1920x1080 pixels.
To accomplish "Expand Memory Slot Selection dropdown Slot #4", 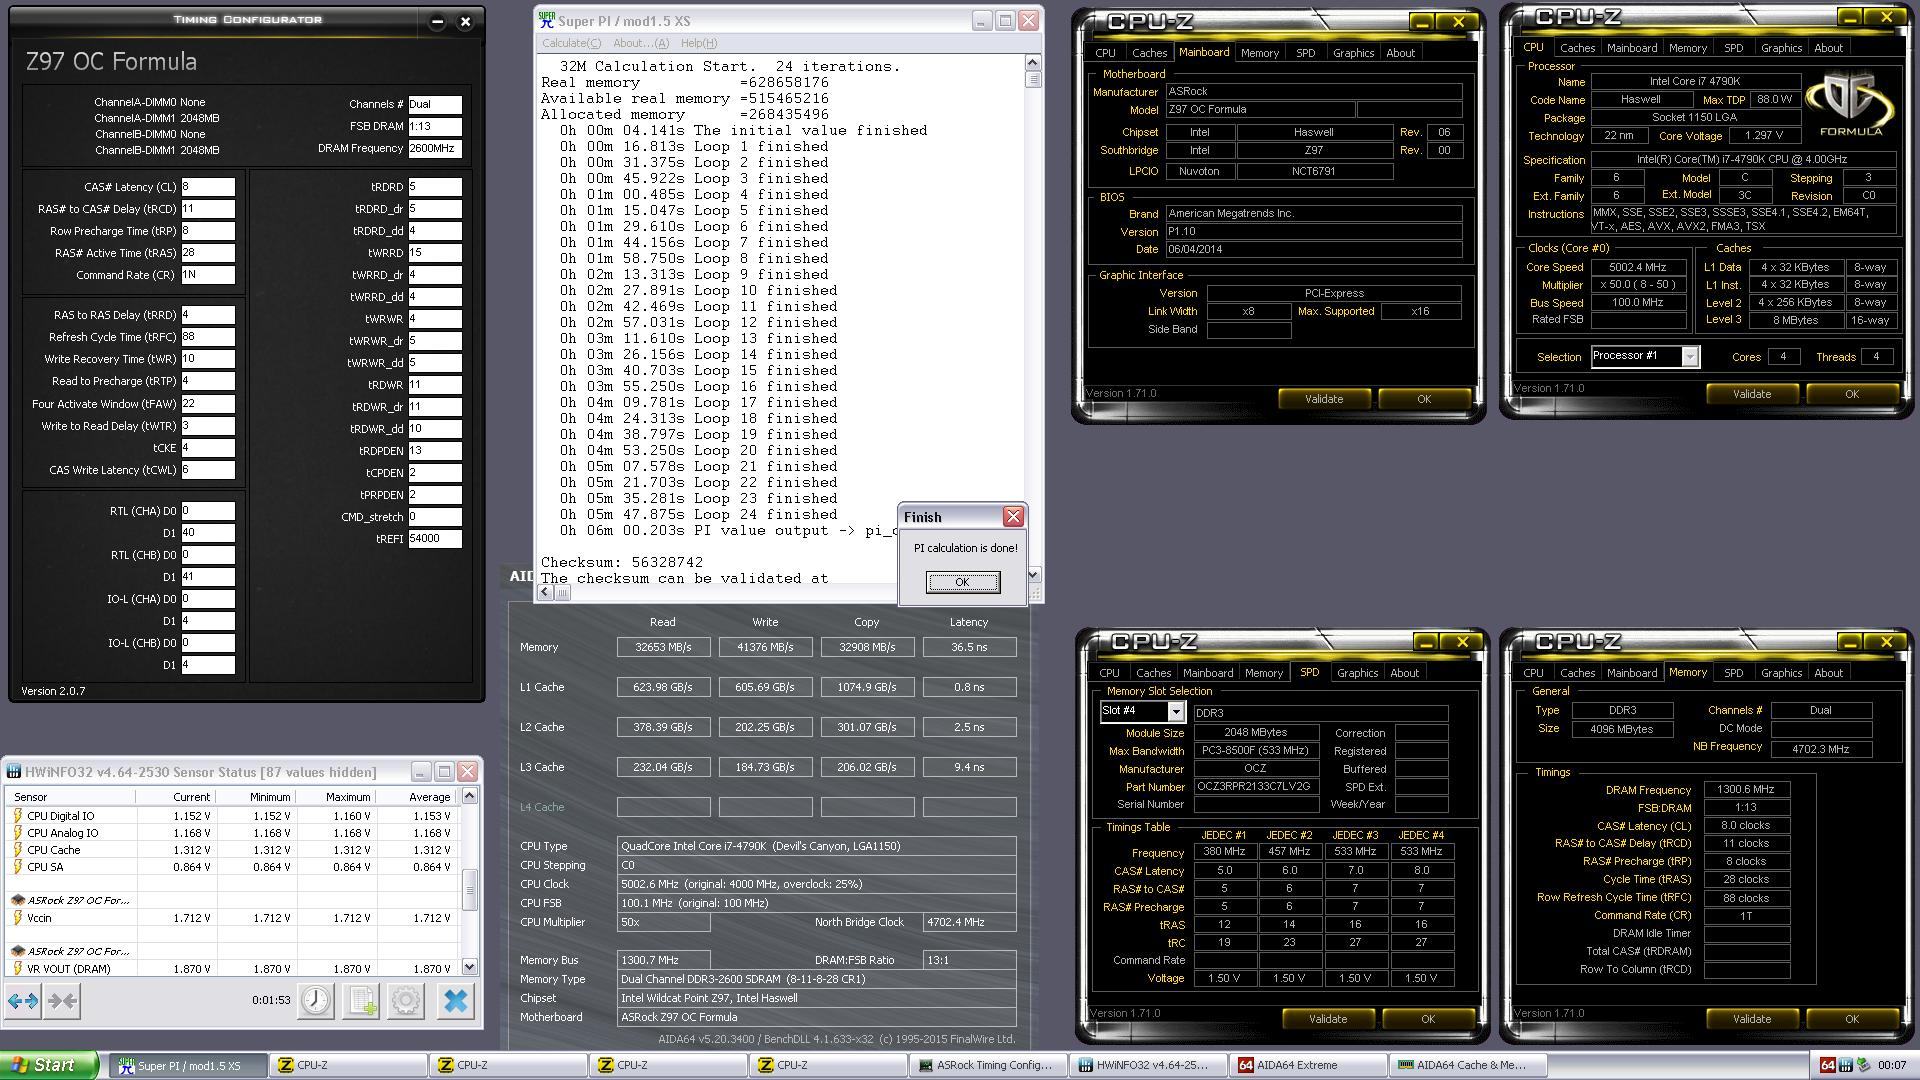I will pyautogui.click(x=1175, y=712).
